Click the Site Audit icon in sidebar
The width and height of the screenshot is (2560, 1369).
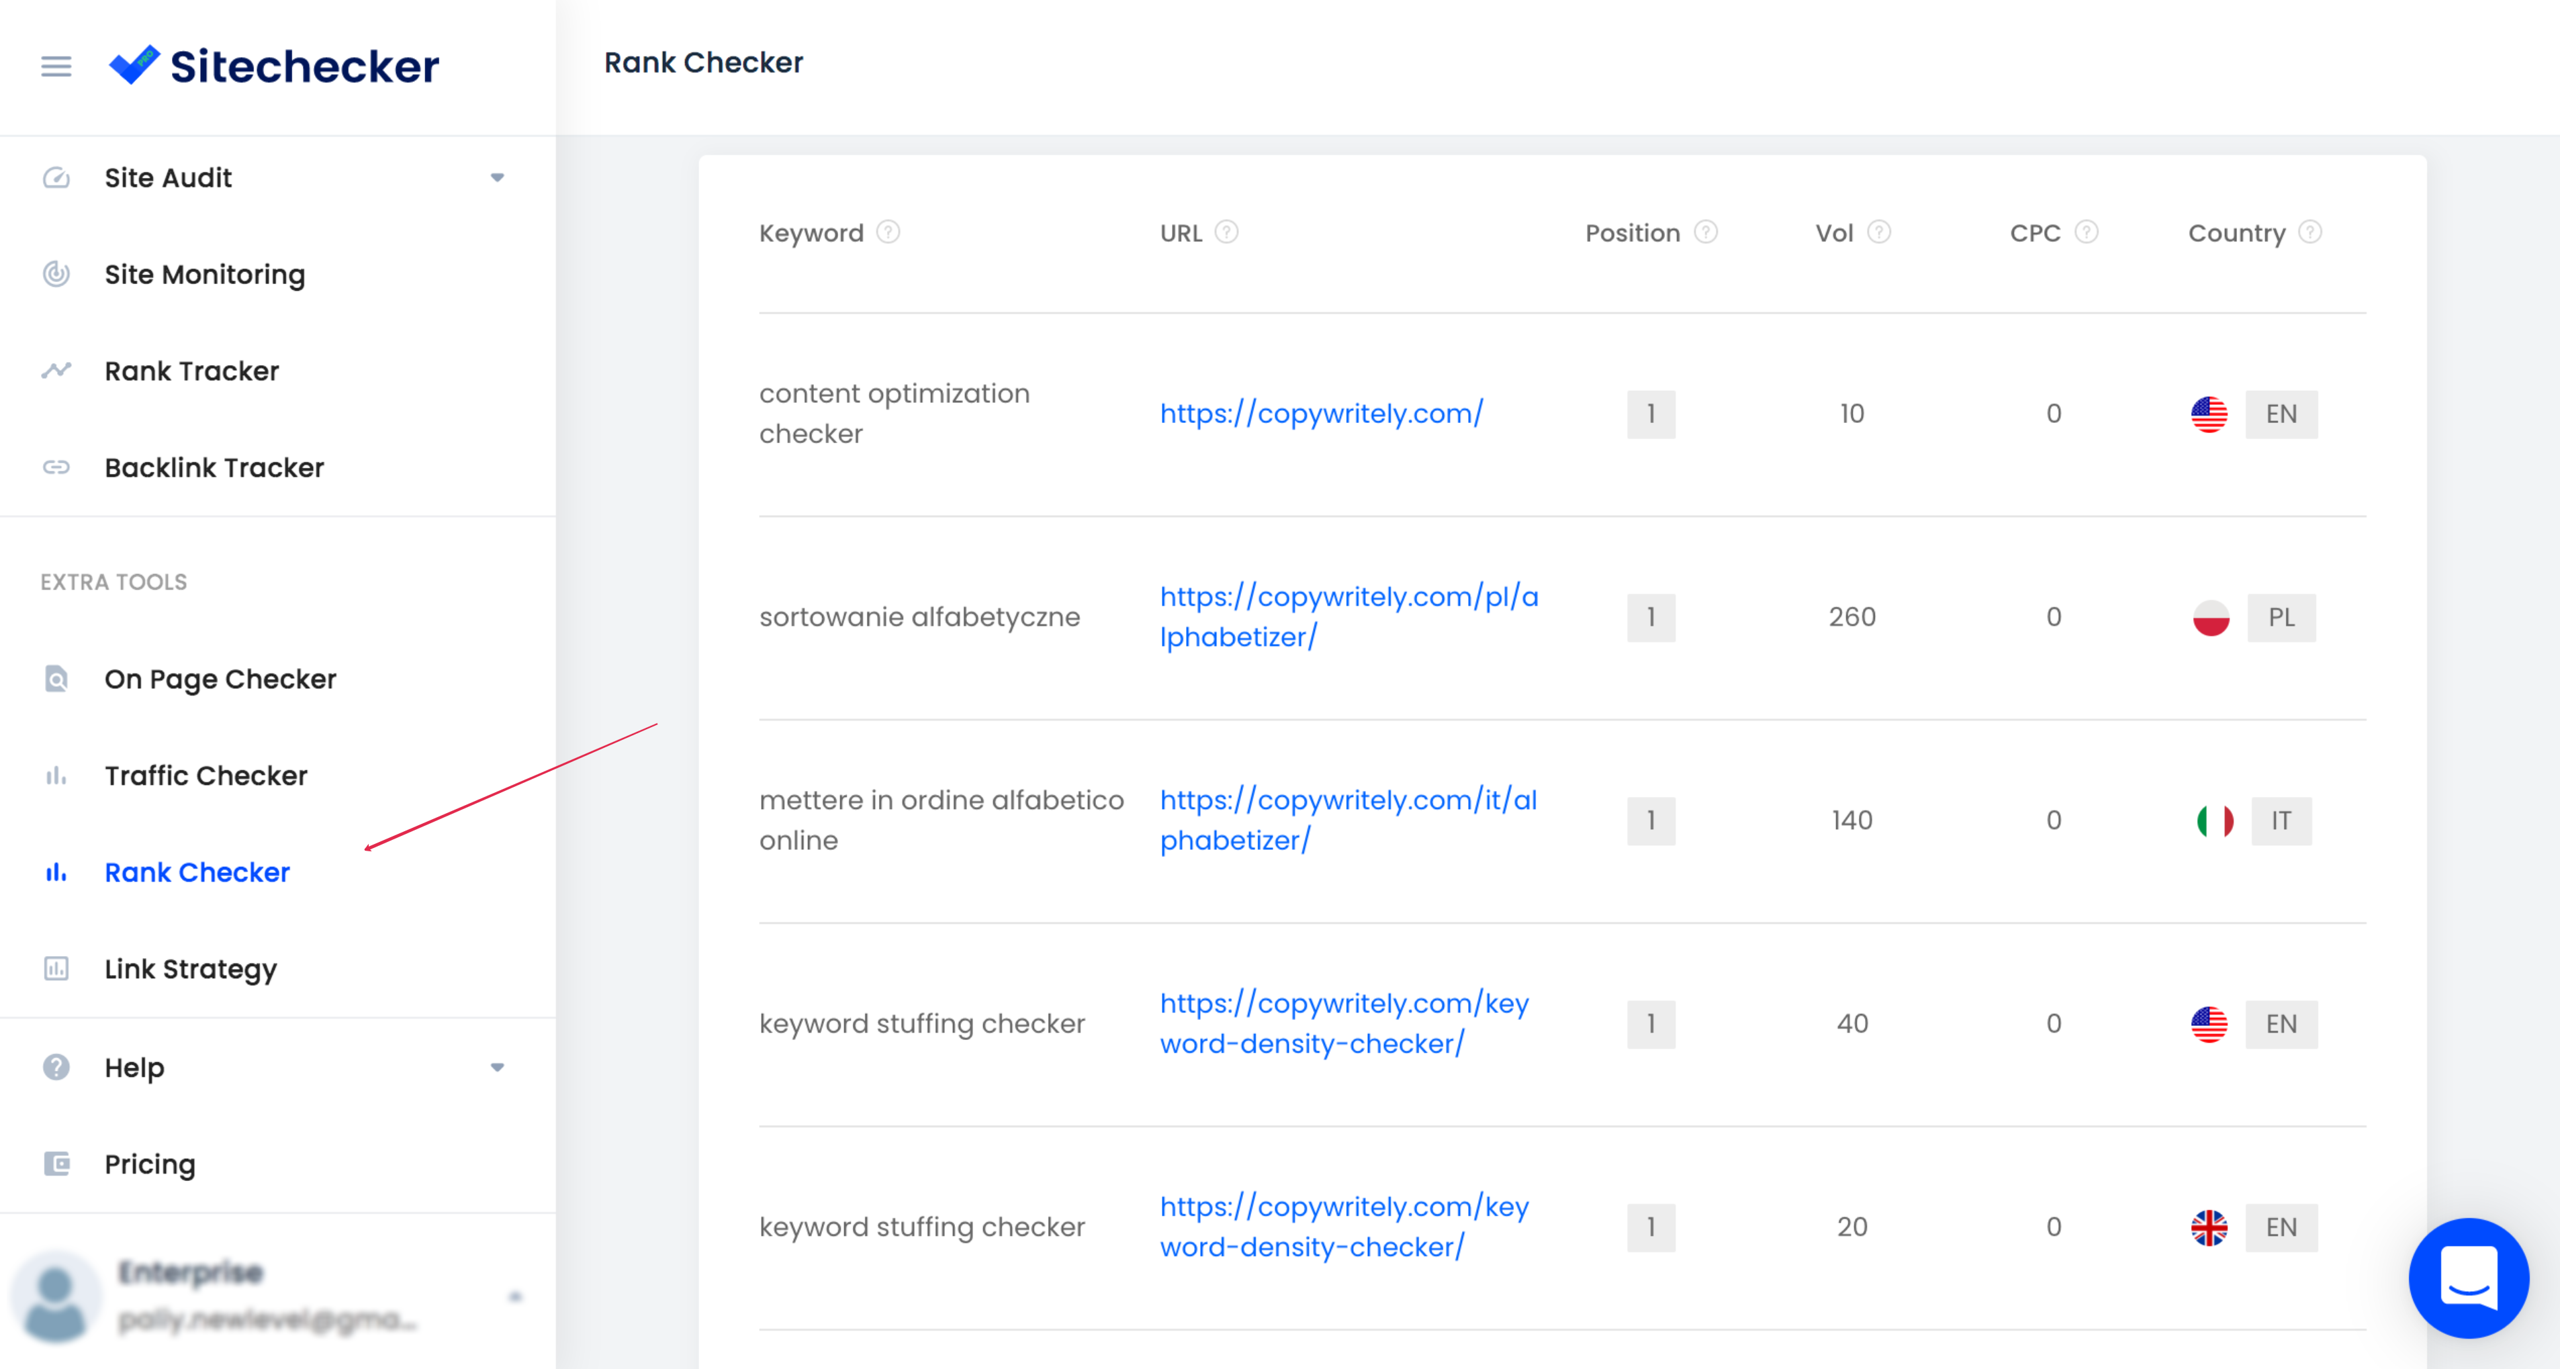pyautogui.click(x=54, y=176)
